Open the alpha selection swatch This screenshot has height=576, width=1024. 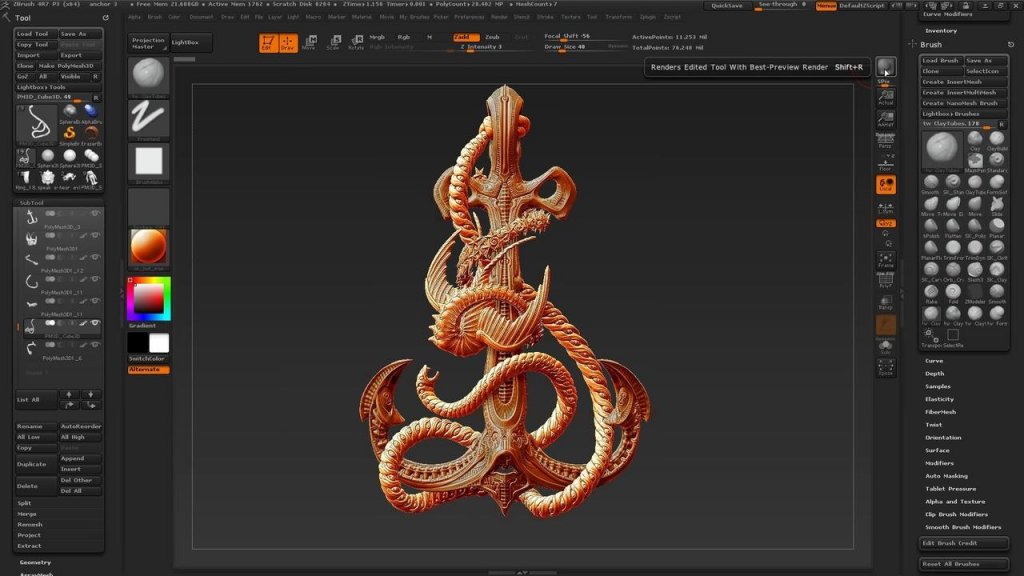tap(149, 163)
